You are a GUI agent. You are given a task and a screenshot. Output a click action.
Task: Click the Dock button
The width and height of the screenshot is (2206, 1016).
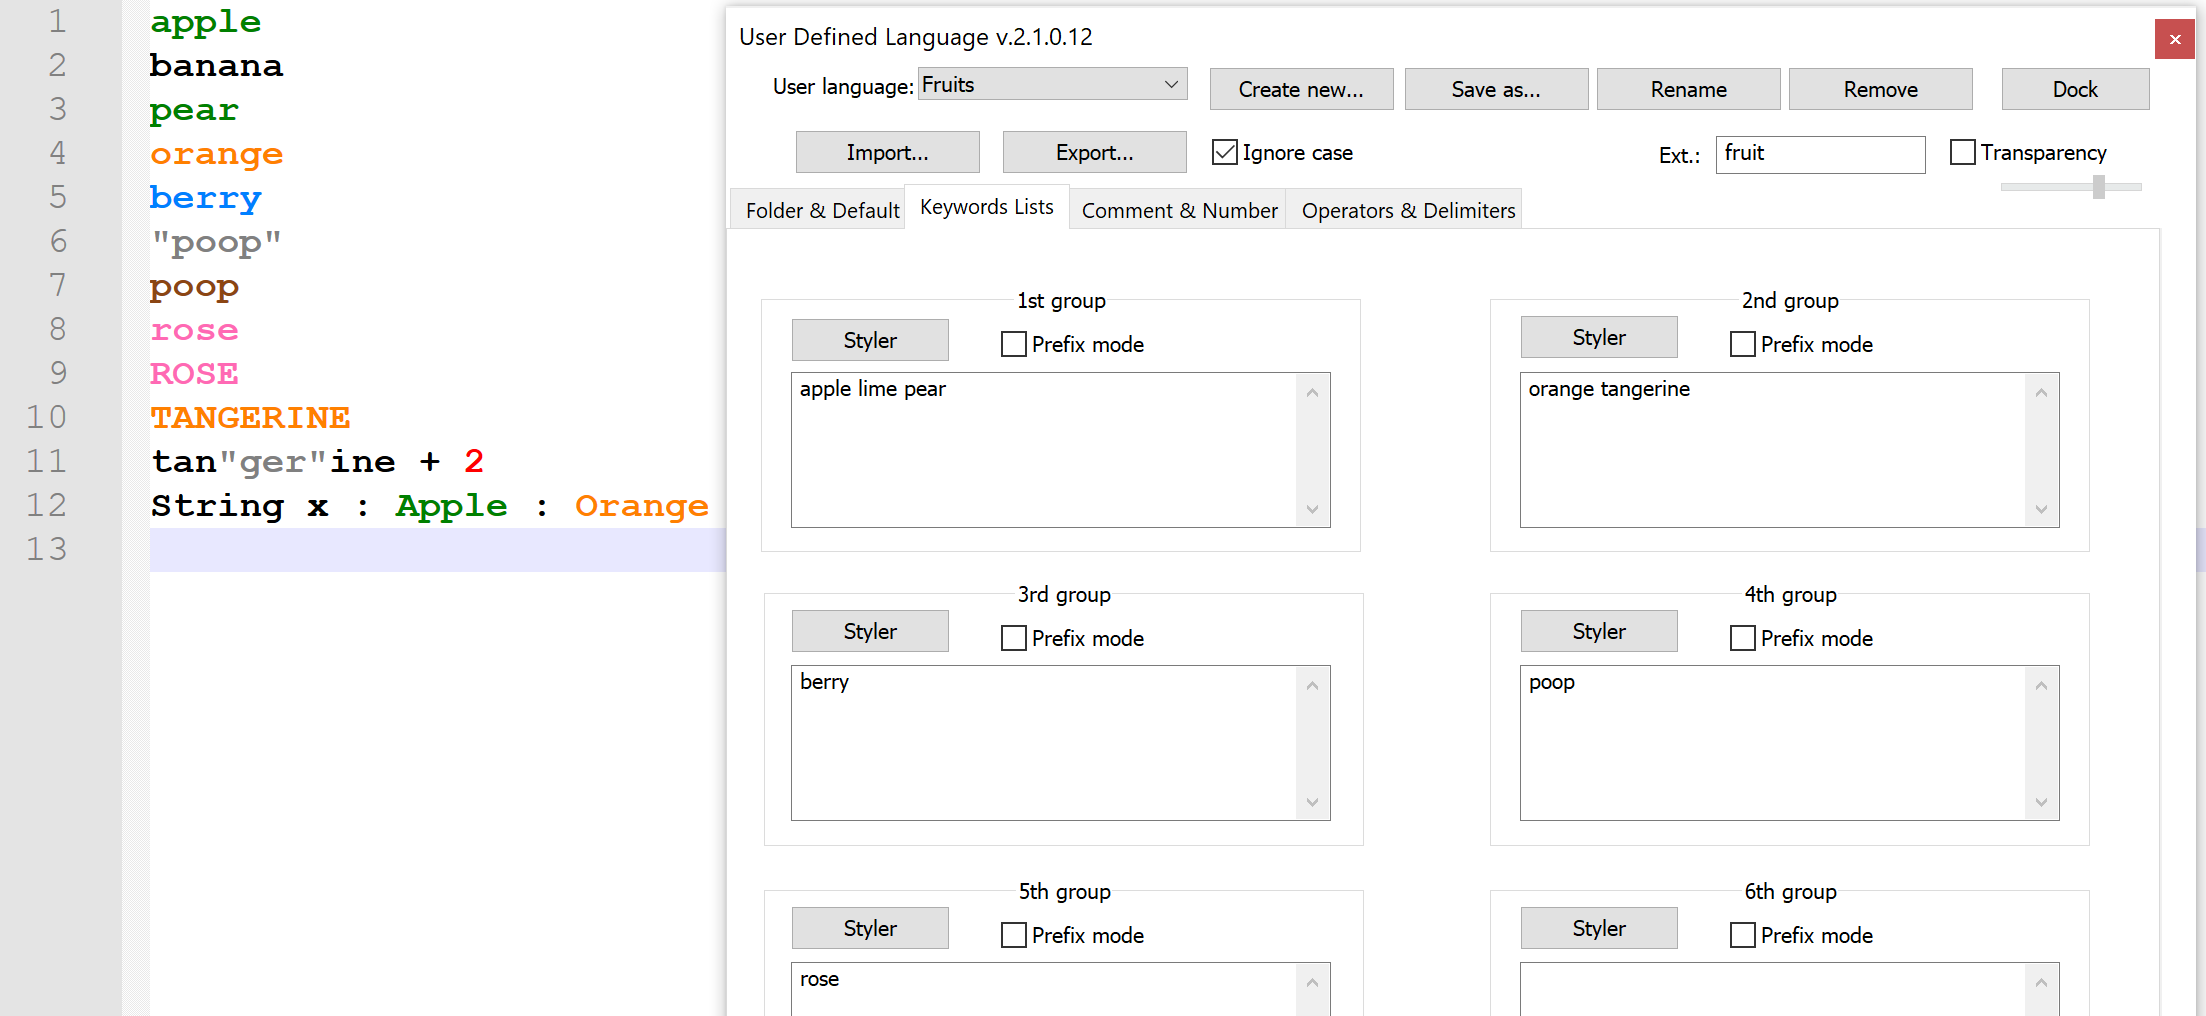point(2074,90)
